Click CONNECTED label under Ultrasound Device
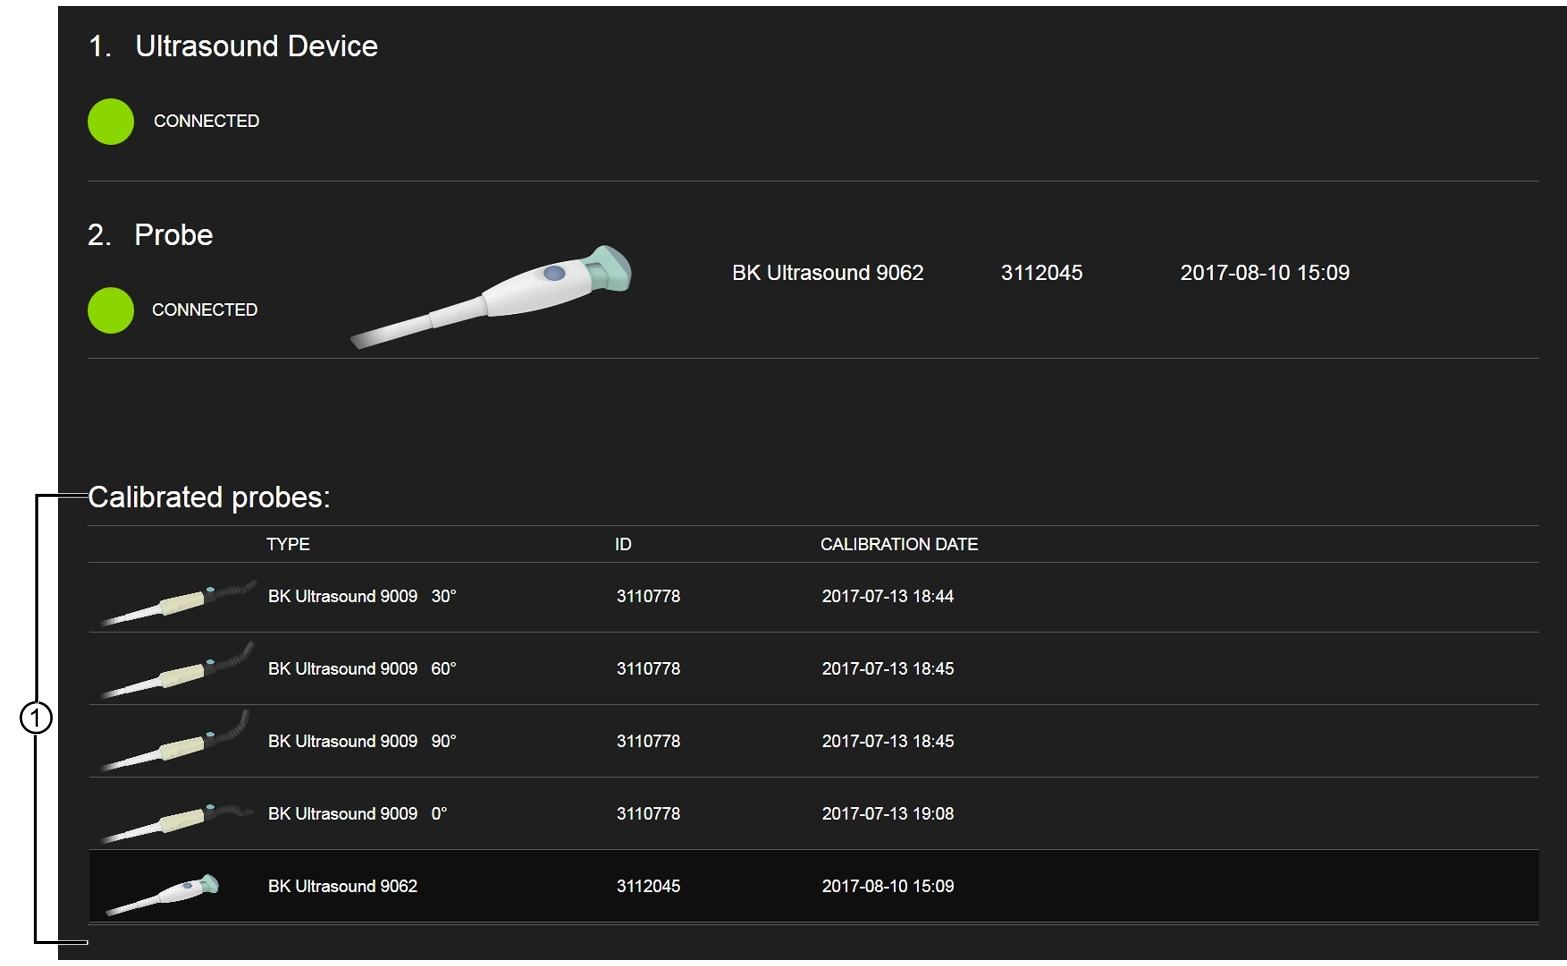Viewport: 1567px width, 966px height. coord(206,121)
